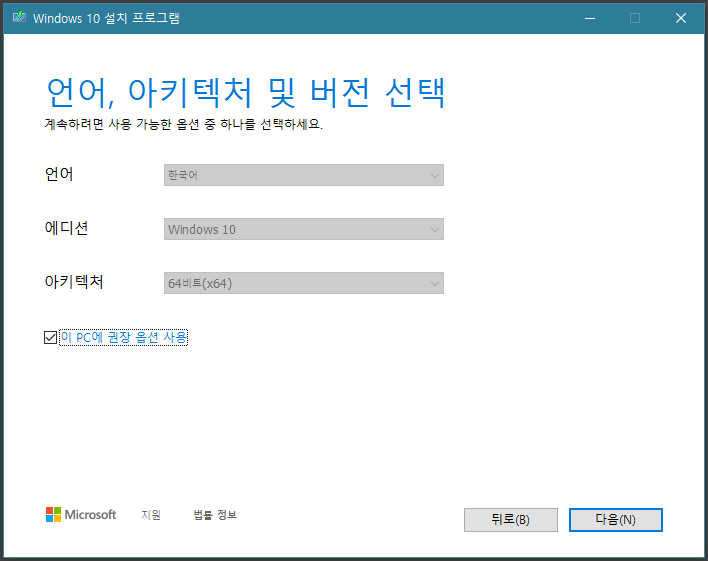Click the window title 'Windows 10 설치 프로그램'
Image resolution: width=708 pixels, height=561 pixels.
[106, 18]
